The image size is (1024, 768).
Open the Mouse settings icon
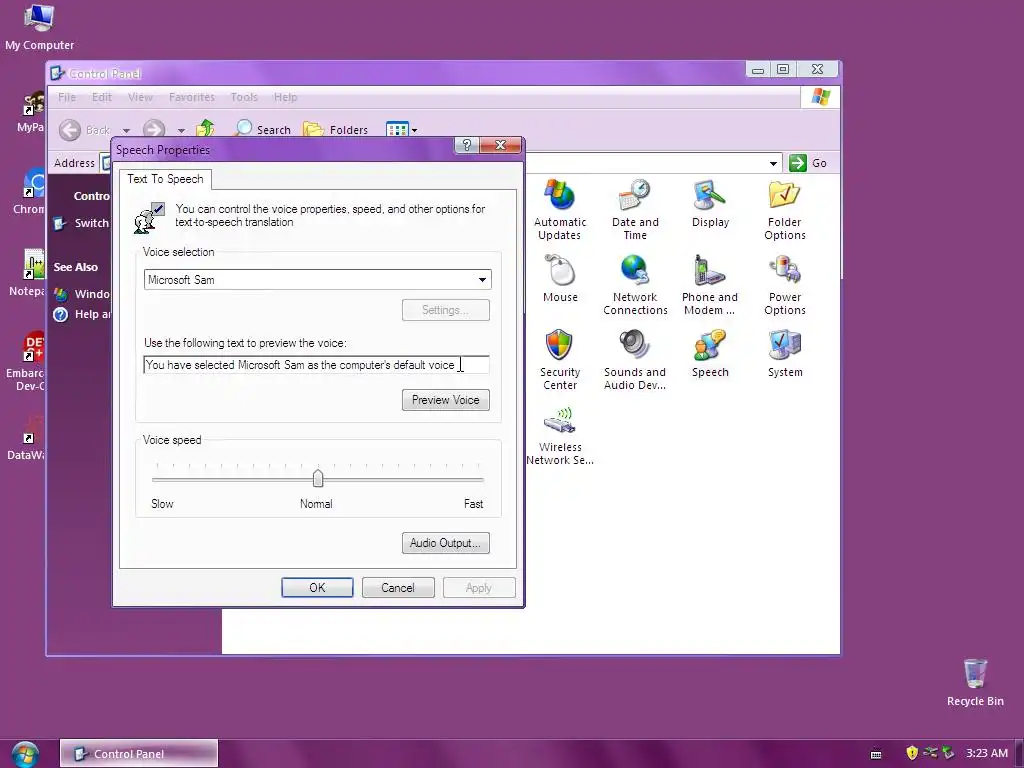pyautogui.click(x=560, y=278)
